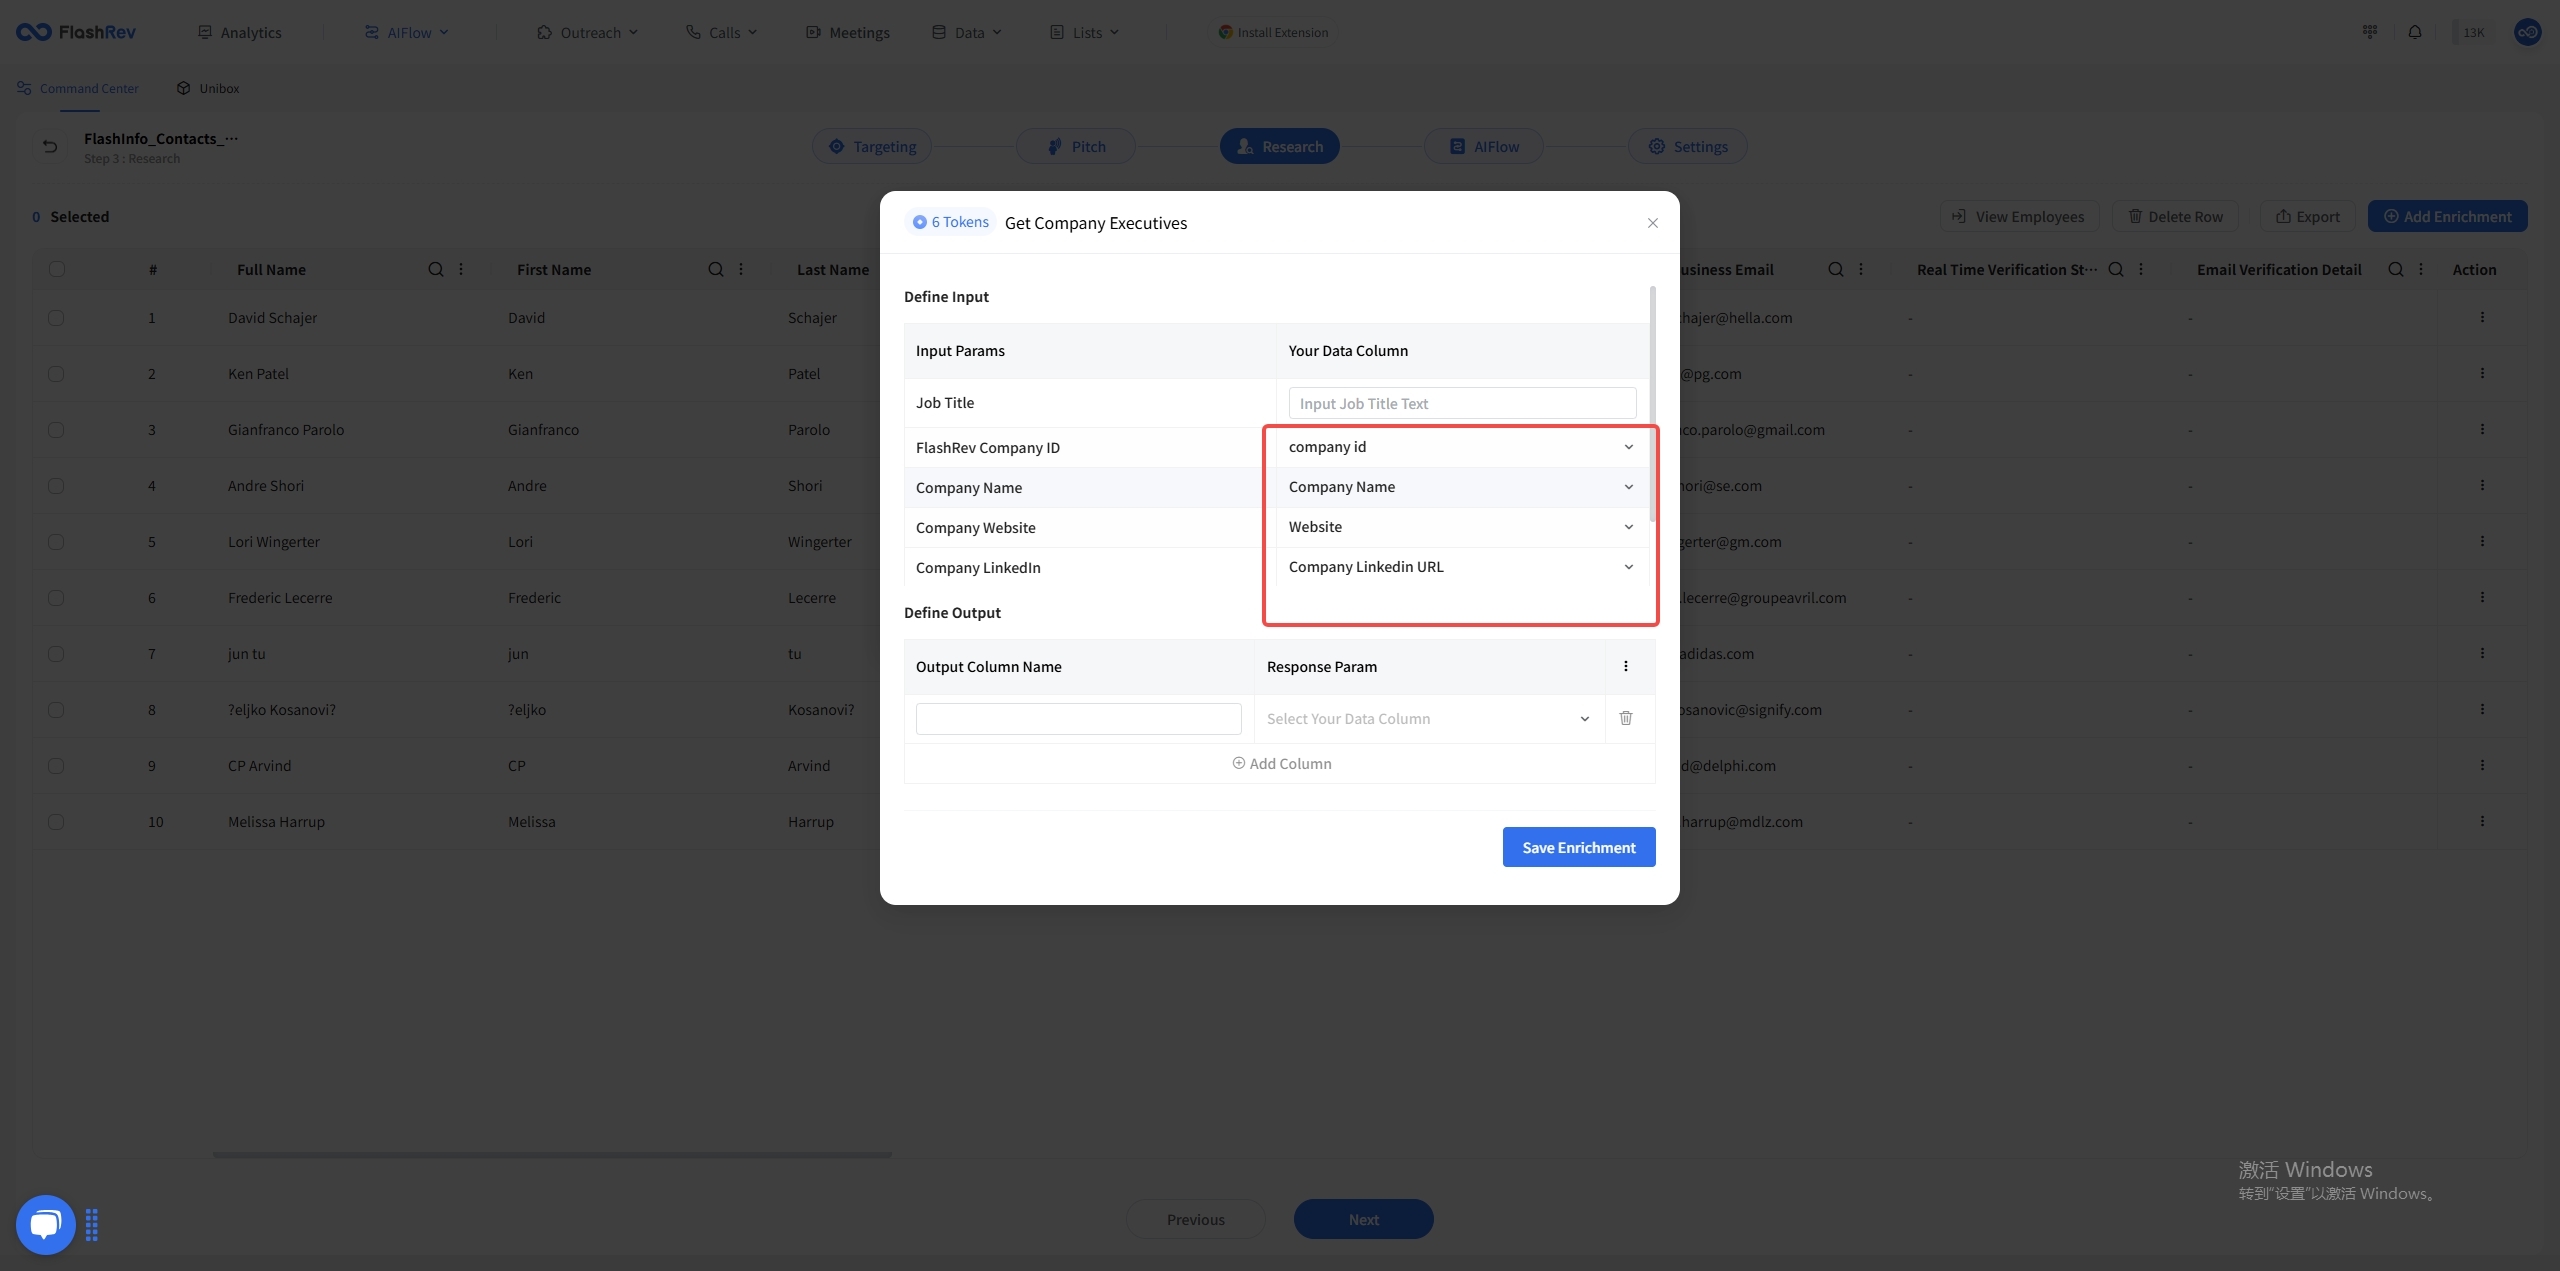Viewport: 2560px width, 1271px height.
Task: Open the apps grid icon in header
Action: tap(2370, 32)
